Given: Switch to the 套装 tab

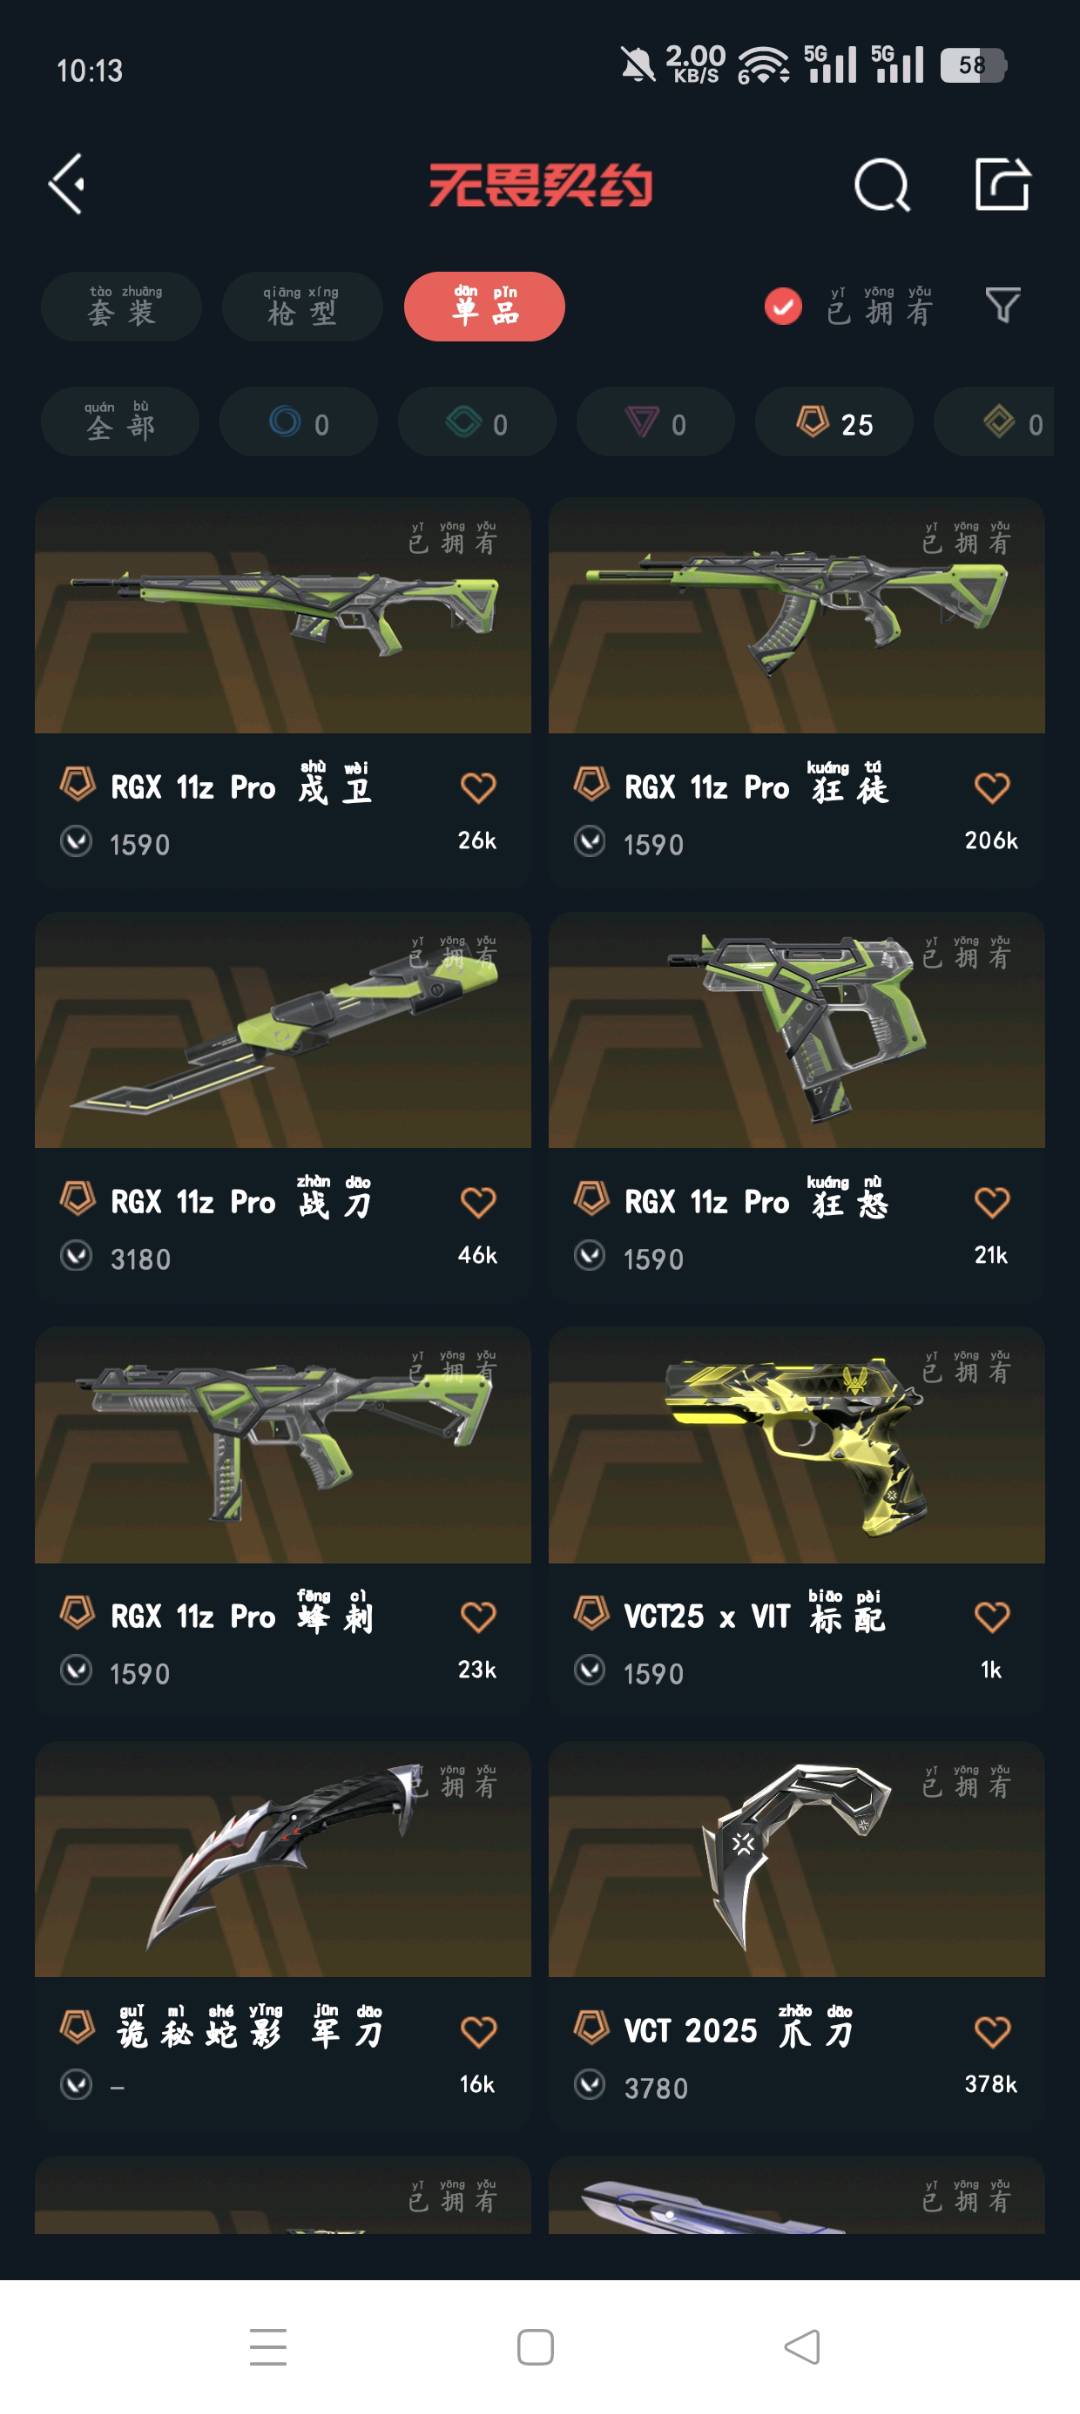Looking at the screenshot, I should 121,306.
